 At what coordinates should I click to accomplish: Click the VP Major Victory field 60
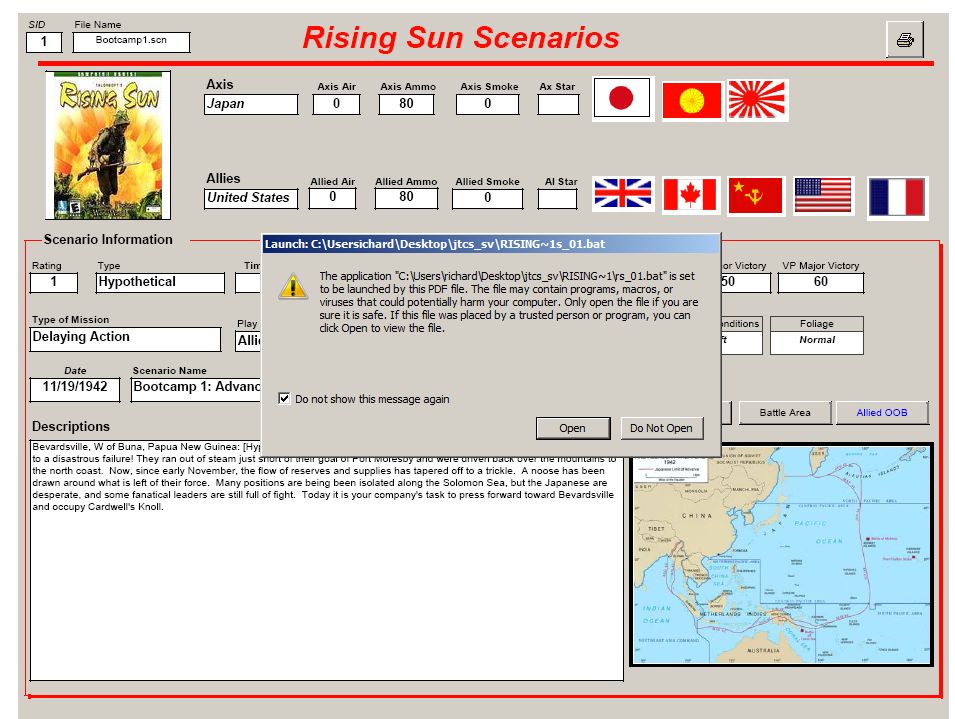pos(820,282)
